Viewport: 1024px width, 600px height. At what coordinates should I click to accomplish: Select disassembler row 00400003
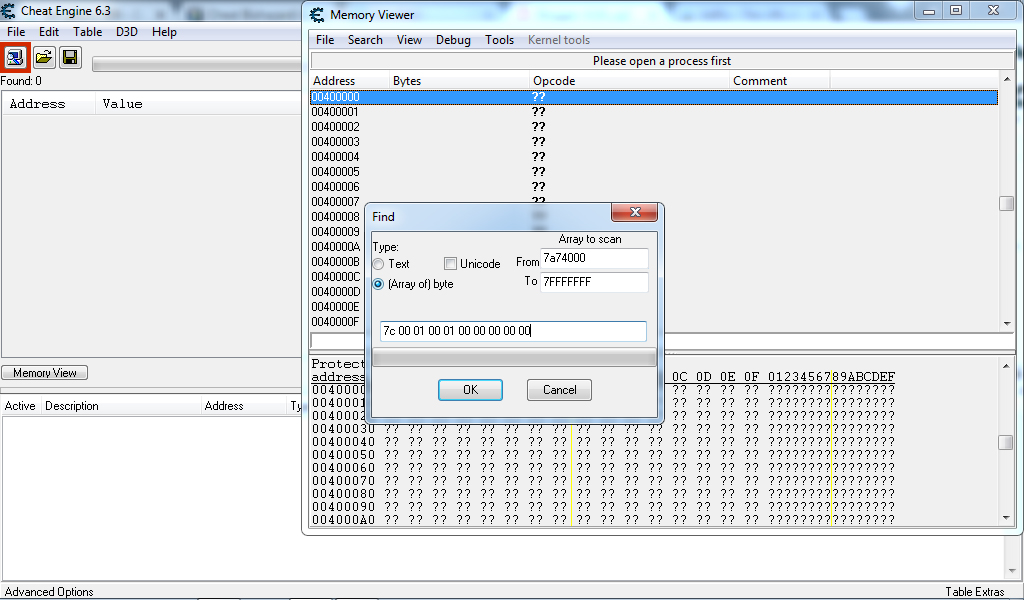(654, 142)
